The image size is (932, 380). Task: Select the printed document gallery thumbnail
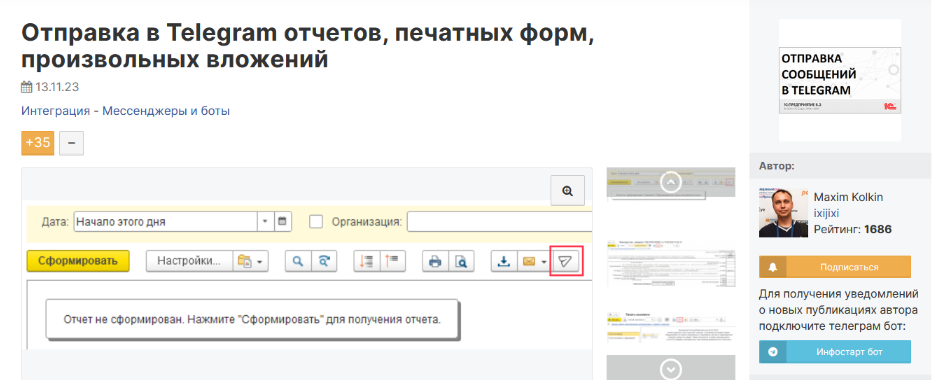pyautogui.click(x=670, y=264)
